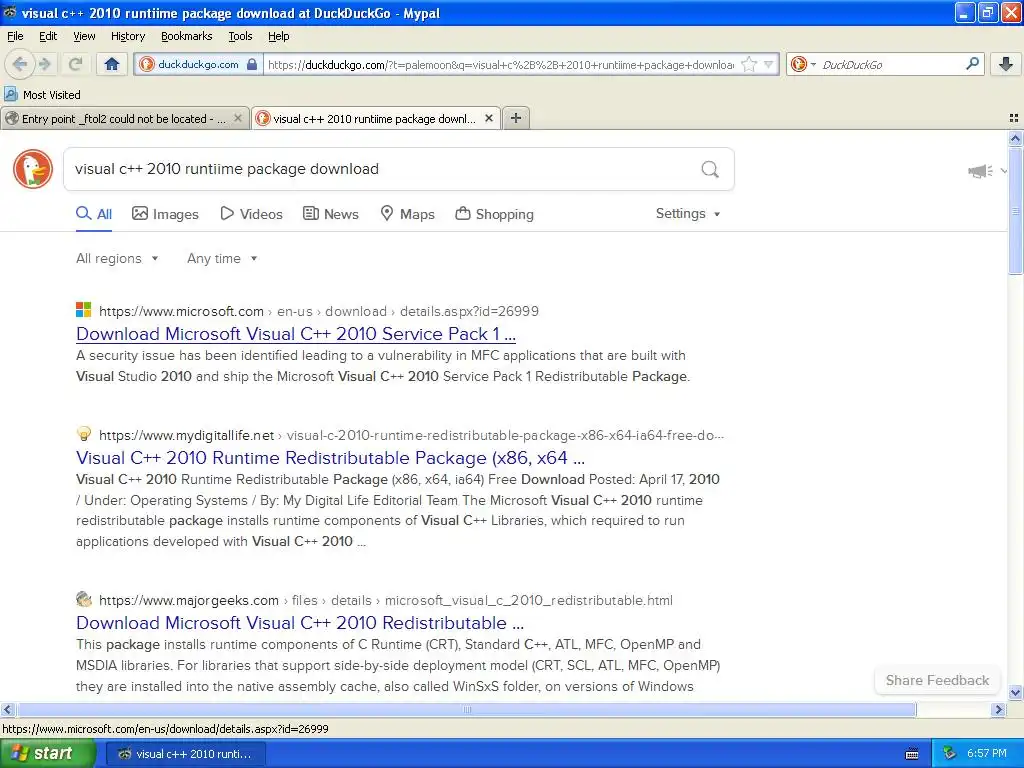This screenshot has width=1024, height=768.
Task: Click the vertical scrollbar down arrow
Action: click(x=1015, y=693)
